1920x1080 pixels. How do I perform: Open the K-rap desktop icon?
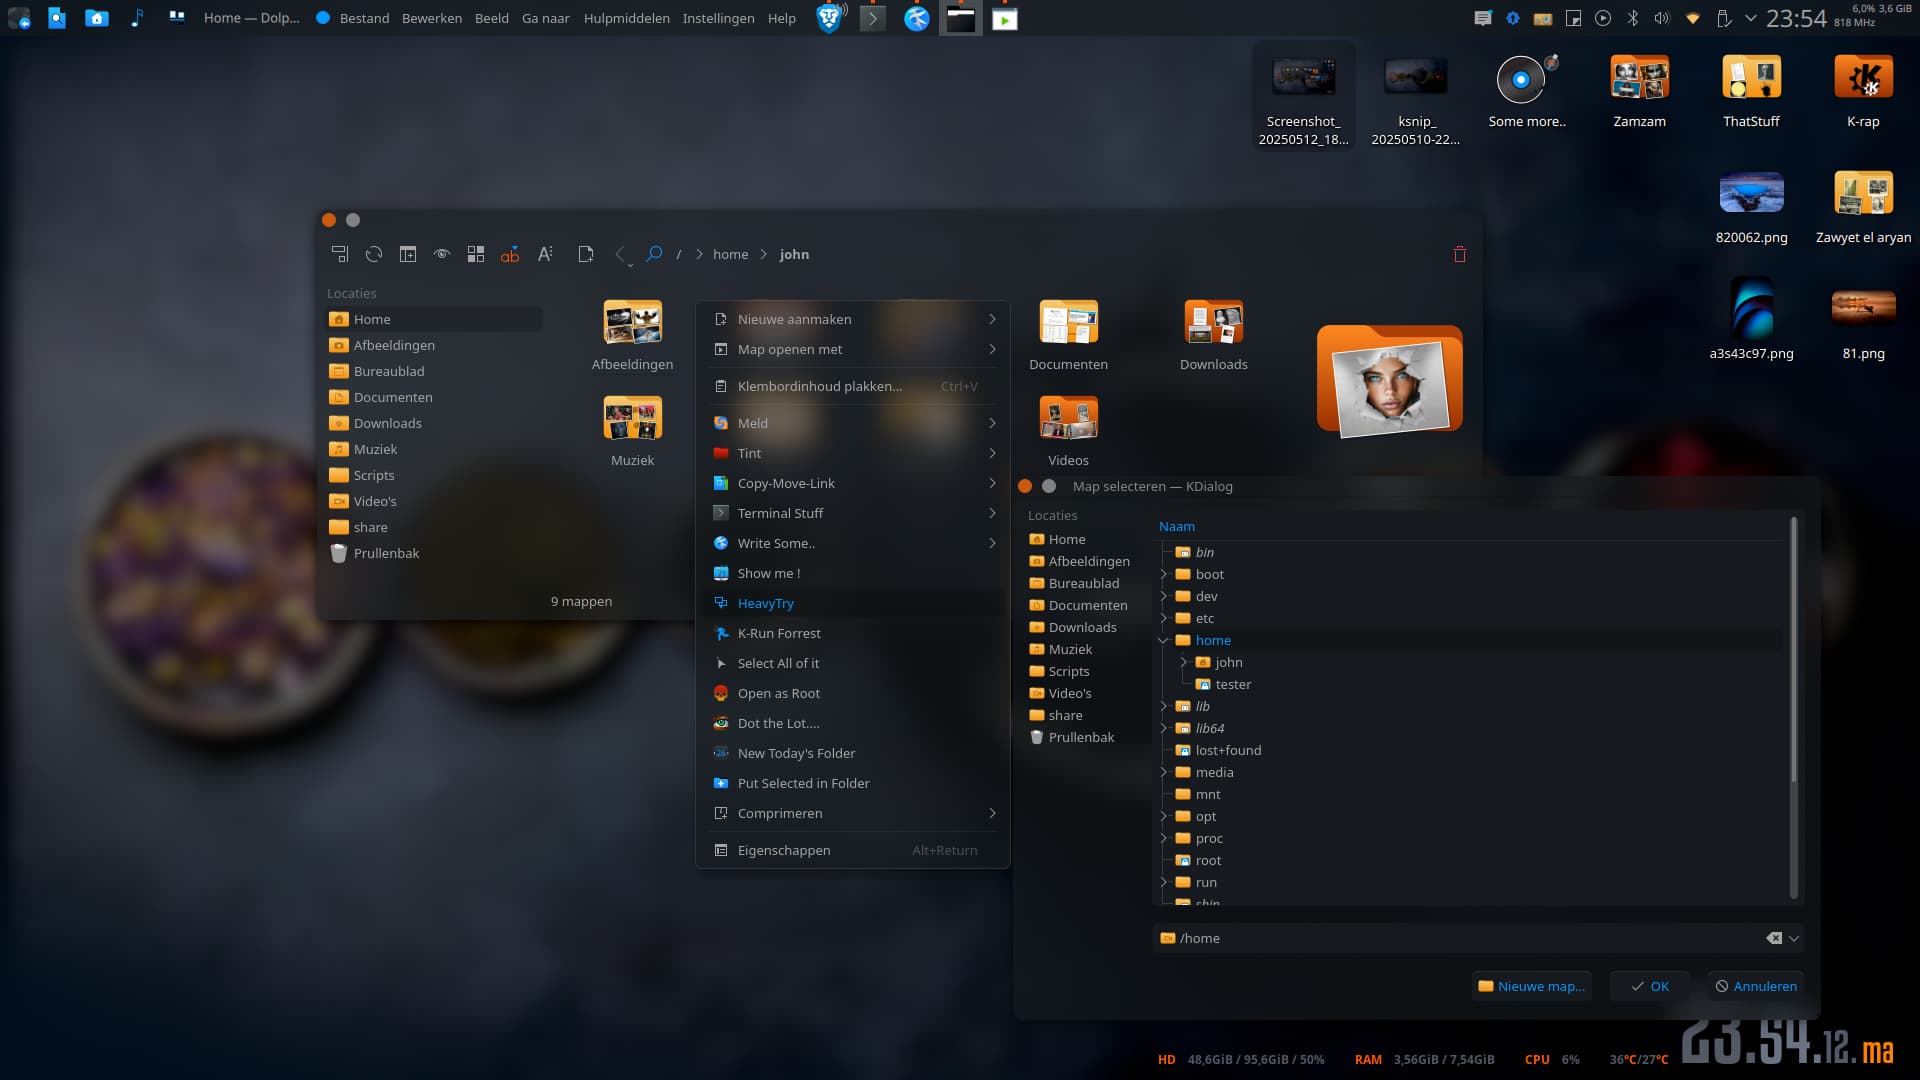point(1863,91)
